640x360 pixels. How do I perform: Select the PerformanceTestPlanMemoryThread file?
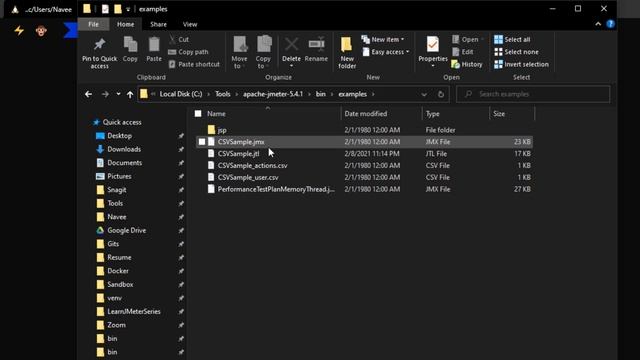pyautogui.click(x=276, y=189)
